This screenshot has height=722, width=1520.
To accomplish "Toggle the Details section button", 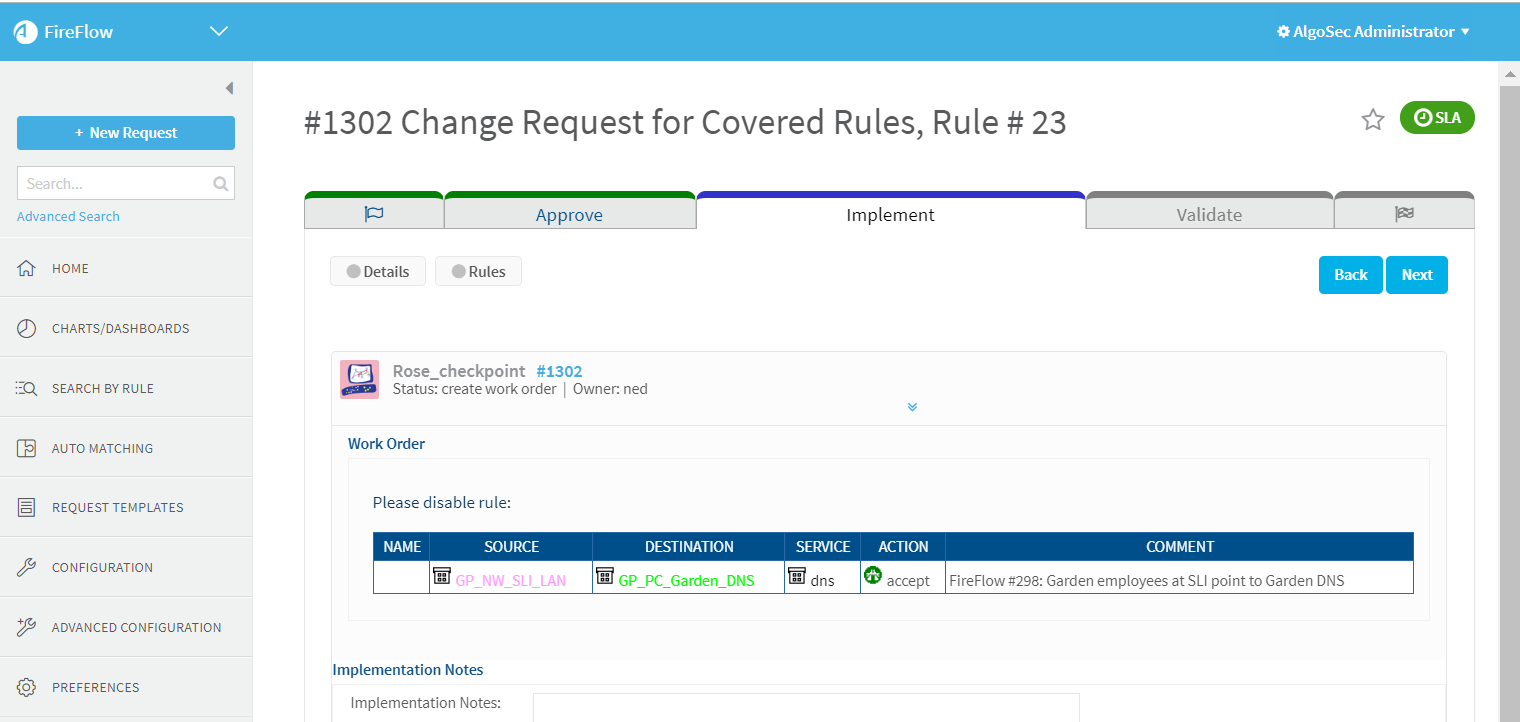I will (x=378, y=271).
